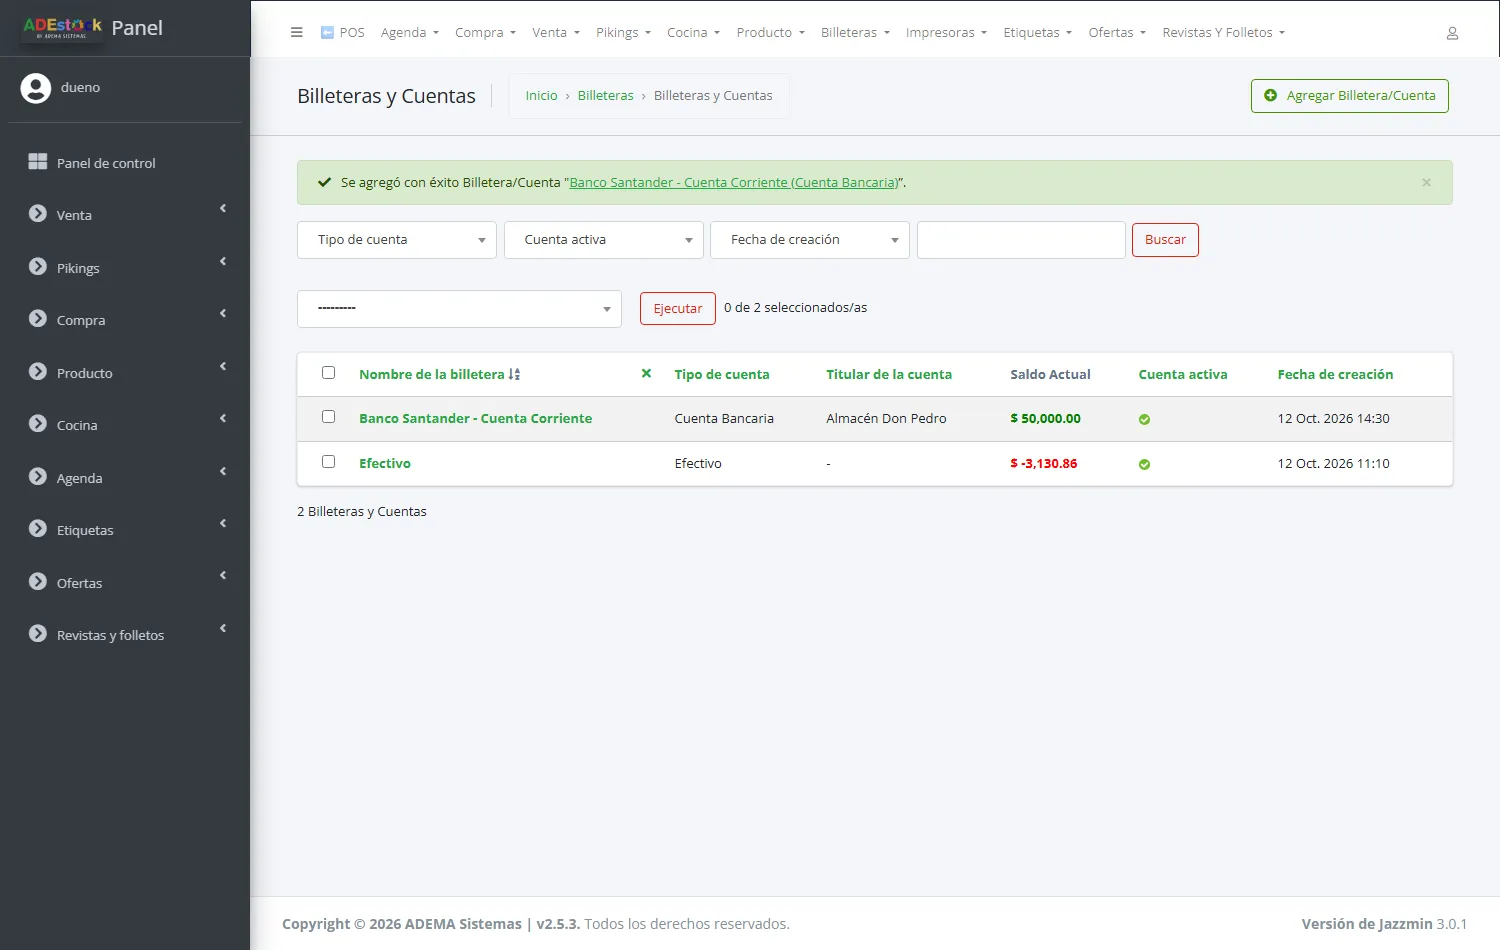This screenshot has height=950, width=1500.
Task: Open the user profile icon in top bar
Action: (x=1452, y=33)
